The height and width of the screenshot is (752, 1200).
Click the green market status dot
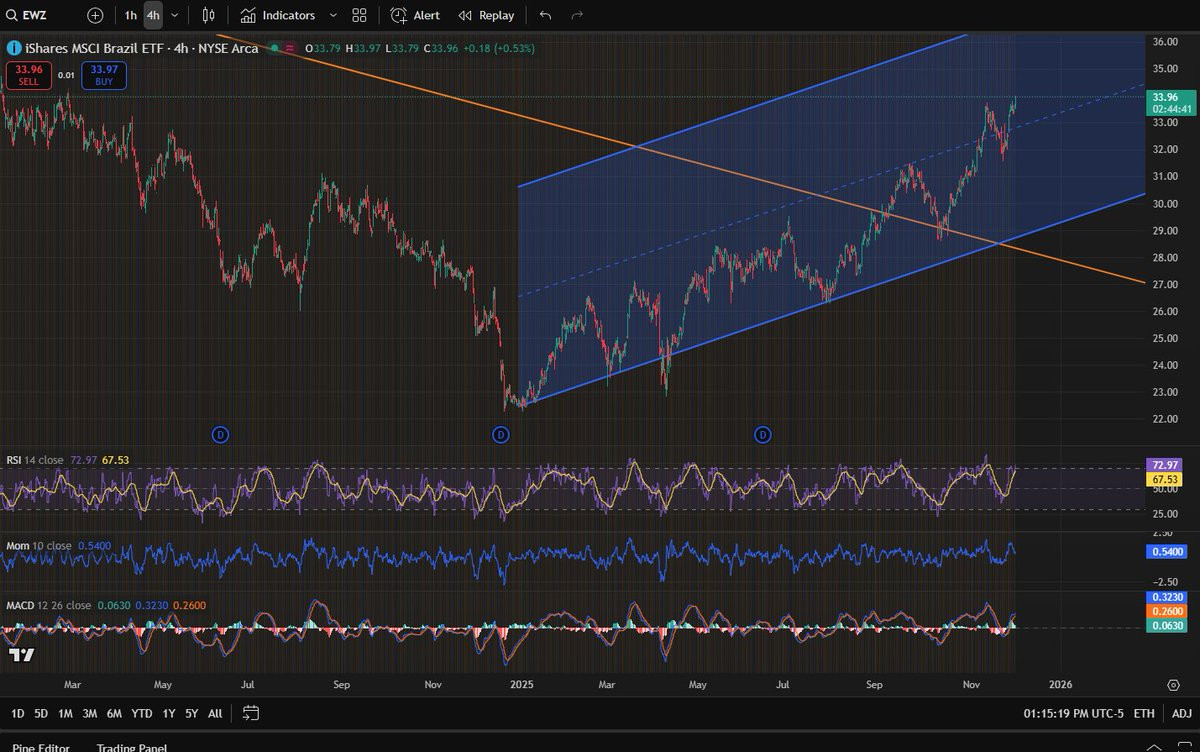274,48
